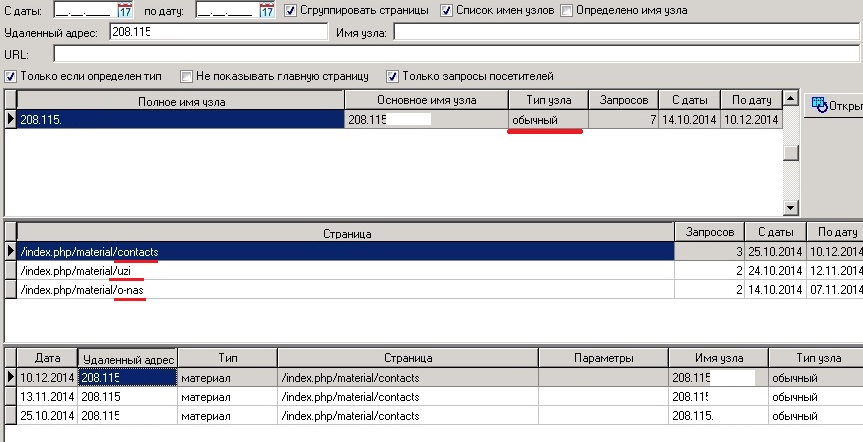The height and width of the screenshot is (442, 863).
Task: Select the '/index.php/material/contacts' page row
Action: (434, 252)
